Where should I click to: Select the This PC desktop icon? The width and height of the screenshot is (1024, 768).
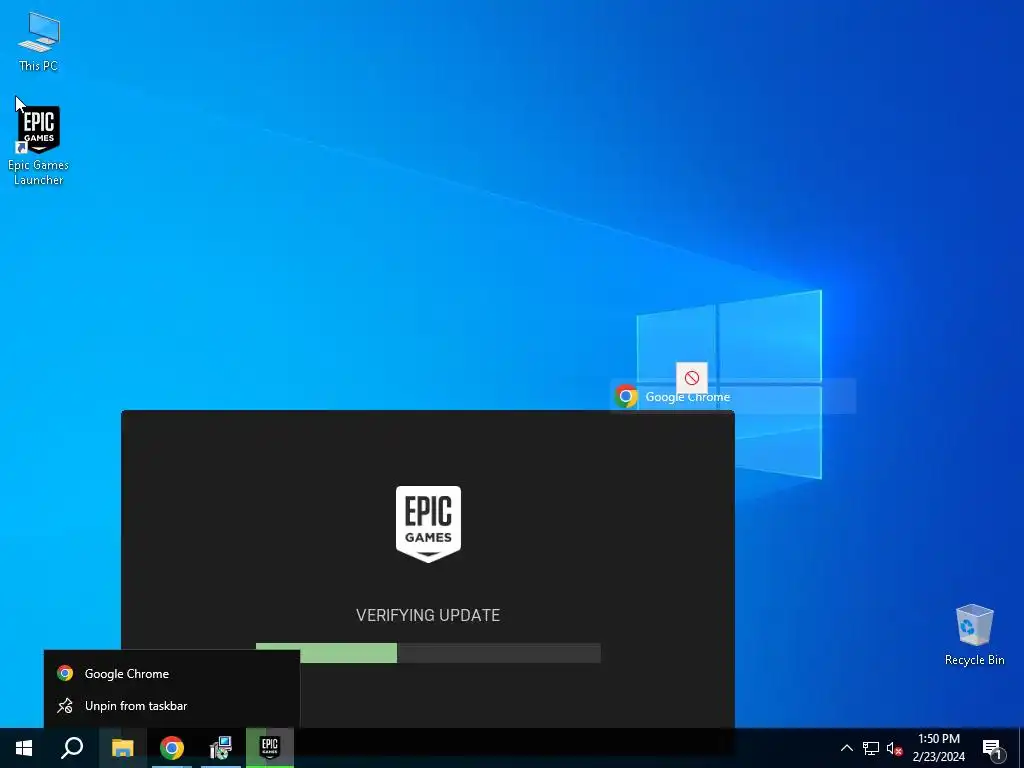click(x=39, y=40)
